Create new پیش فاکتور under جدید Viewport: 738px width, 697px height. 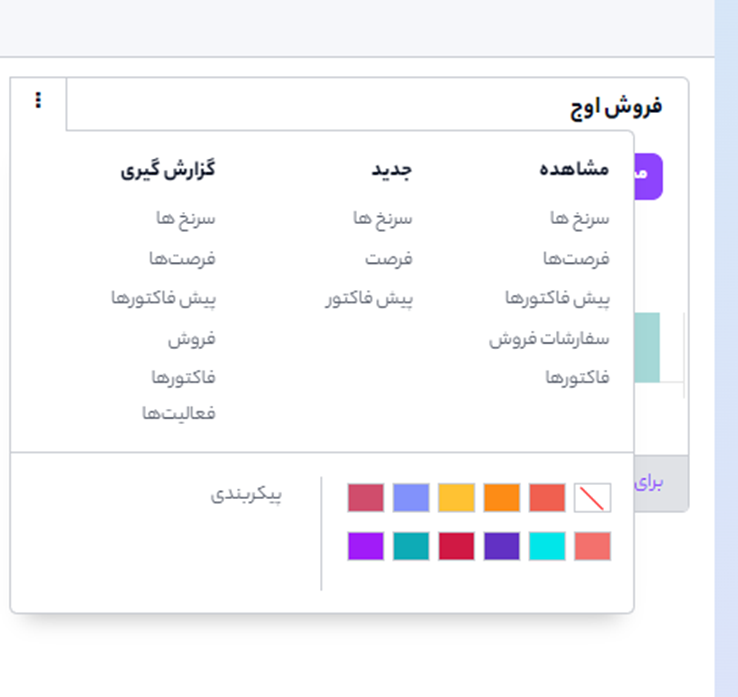tap(369, 299)
